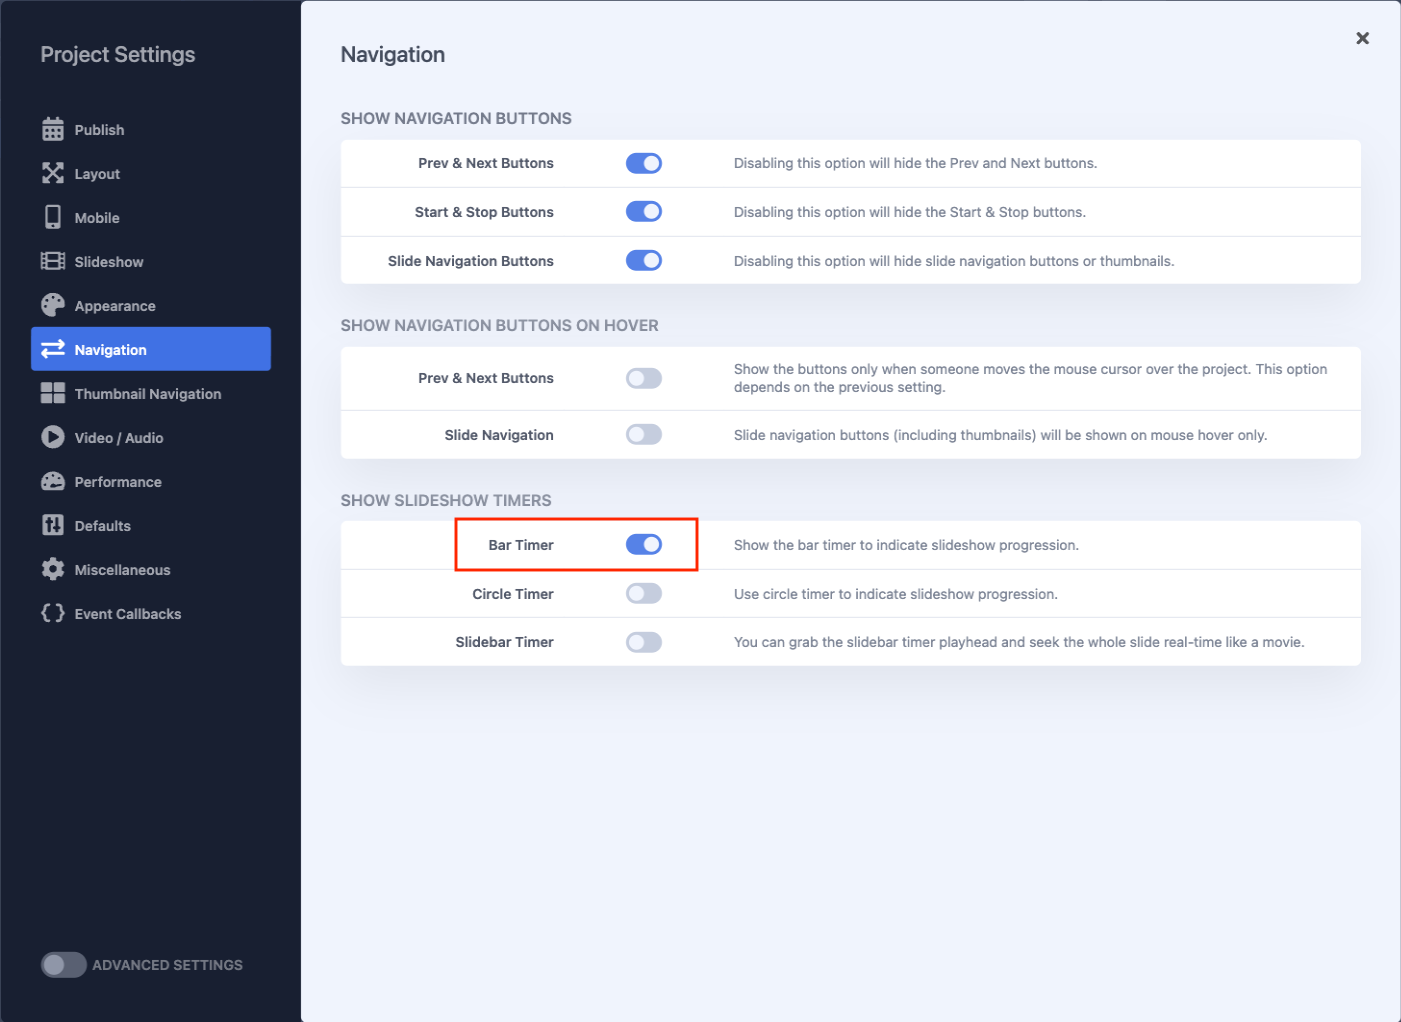Click the Miscellaneous gear icon

pos(53,570)
